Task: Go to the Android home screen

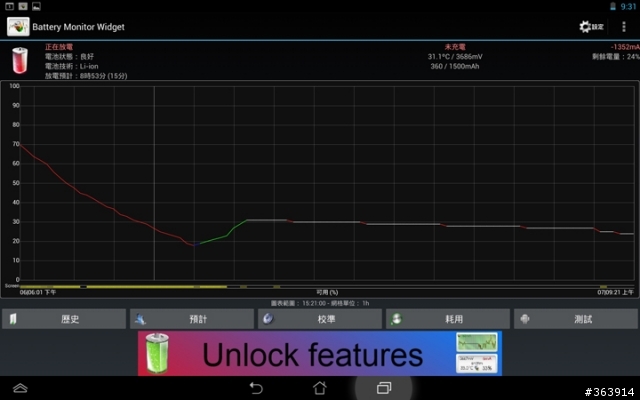Action: click(x=320, y=388)
